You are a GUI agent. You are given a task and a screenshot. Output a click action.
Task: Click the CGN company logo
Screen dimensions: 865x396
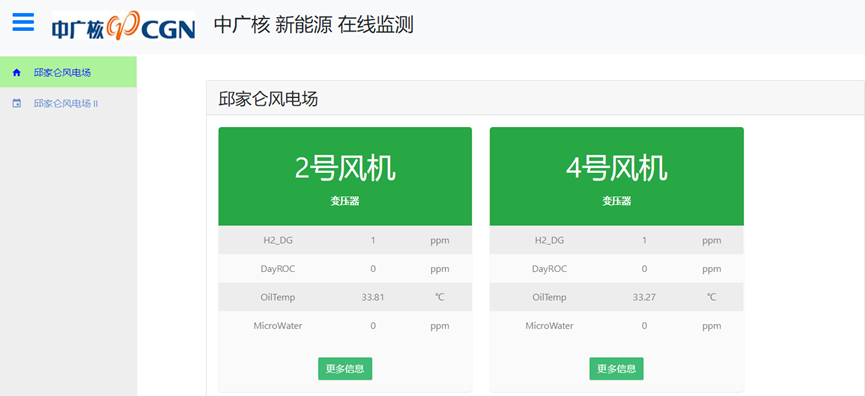[x=124, y=26]
